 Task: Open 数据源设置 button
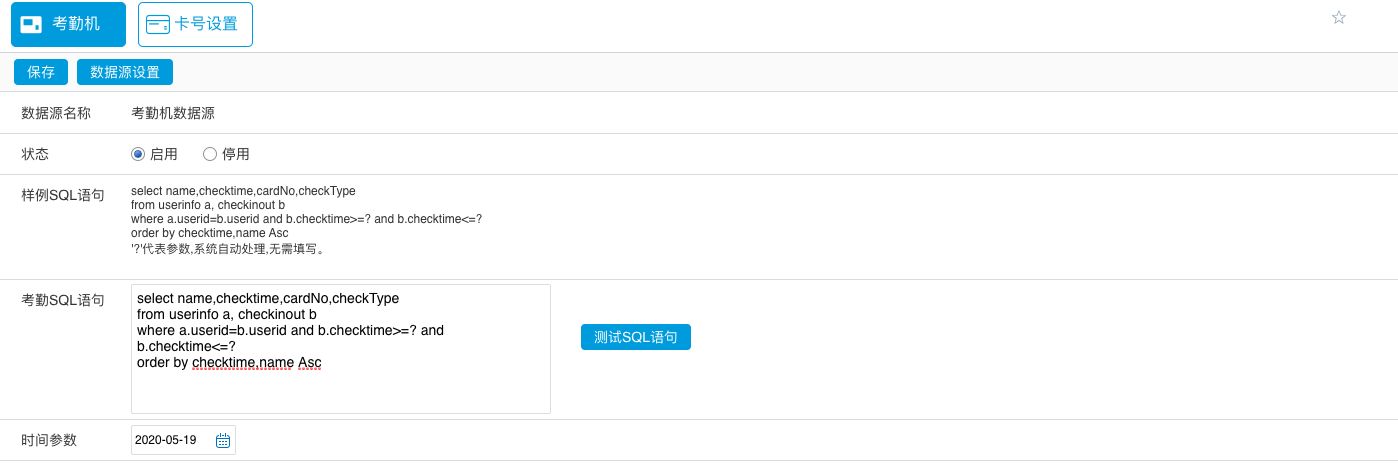[125, 72]
